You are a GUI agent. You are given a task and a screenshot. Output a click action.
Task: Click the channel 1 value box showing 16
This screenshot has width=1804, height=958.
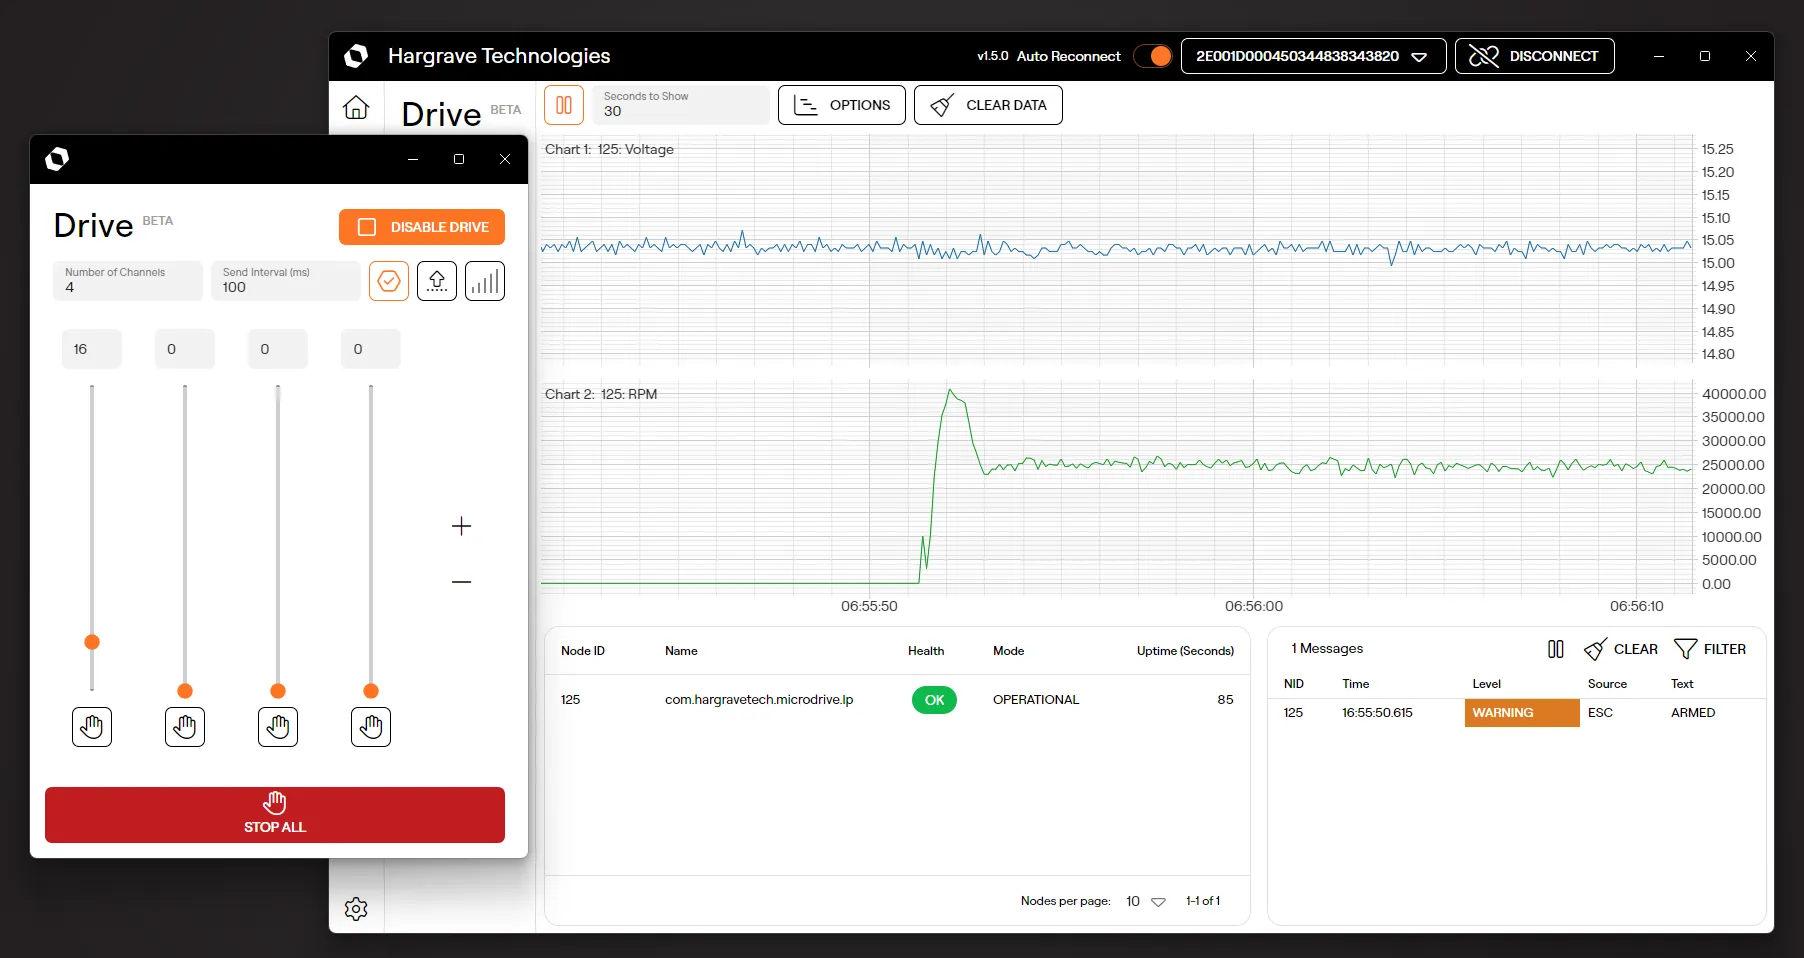point(92,349)
